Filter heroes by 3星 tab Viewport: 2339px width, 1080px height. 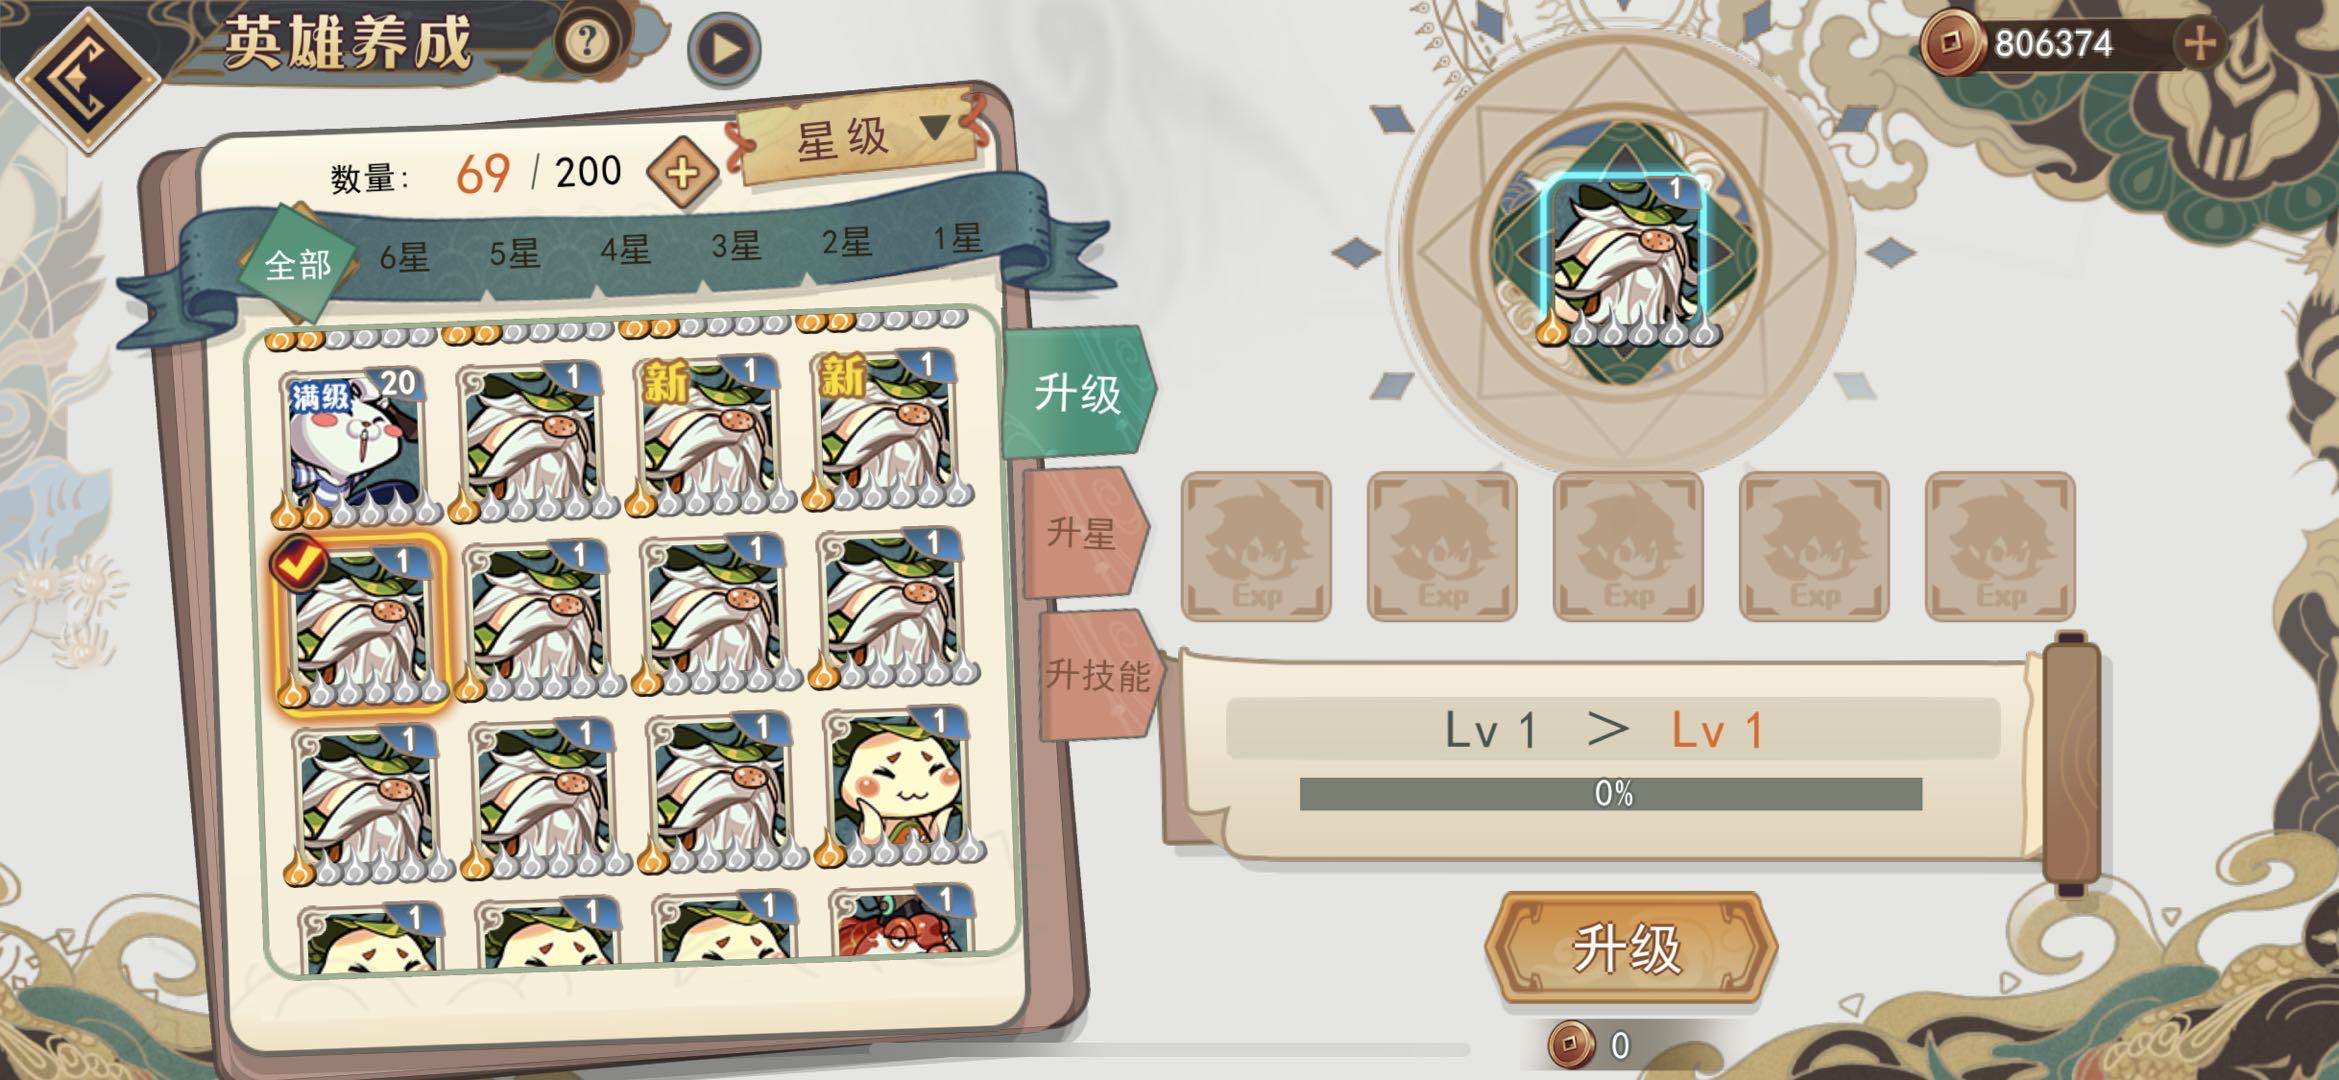tap(736, 246)
